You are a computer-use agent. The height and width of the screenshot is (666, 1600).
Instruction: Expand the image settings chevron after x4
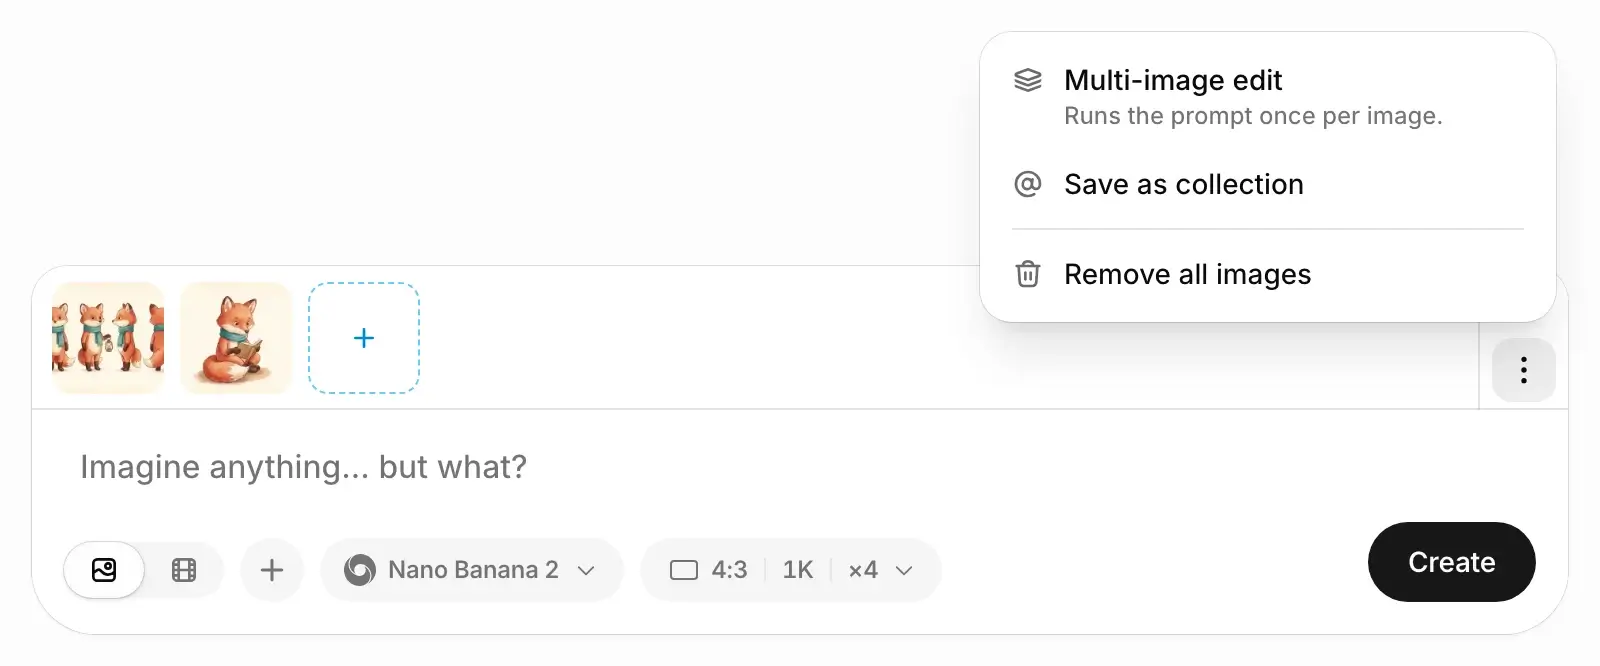[x=904, y=570]
